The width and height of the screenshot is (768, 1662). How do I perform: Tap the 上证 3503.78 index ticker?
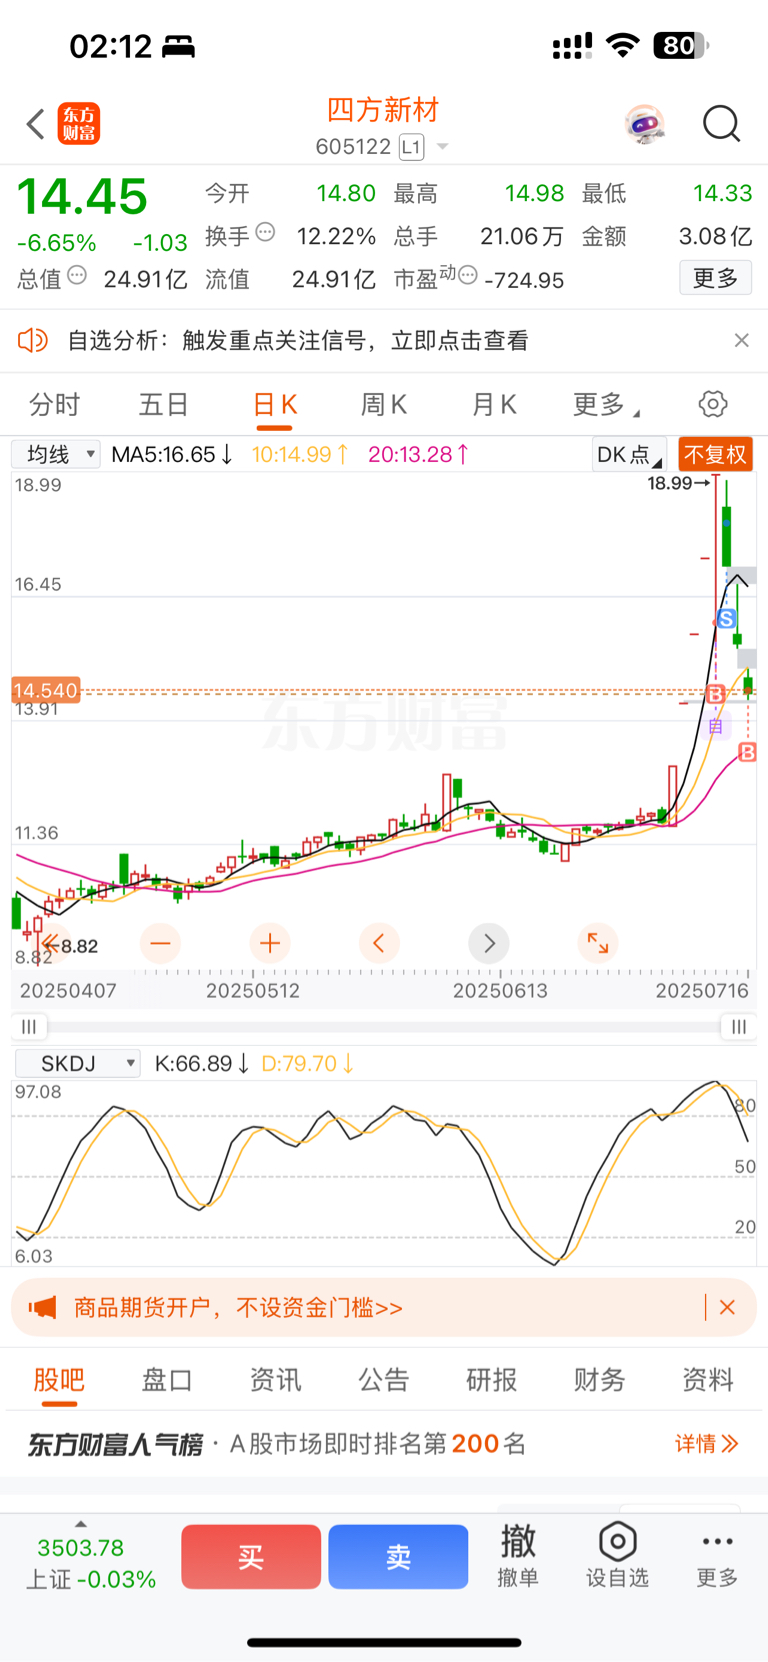(91, 1563)
